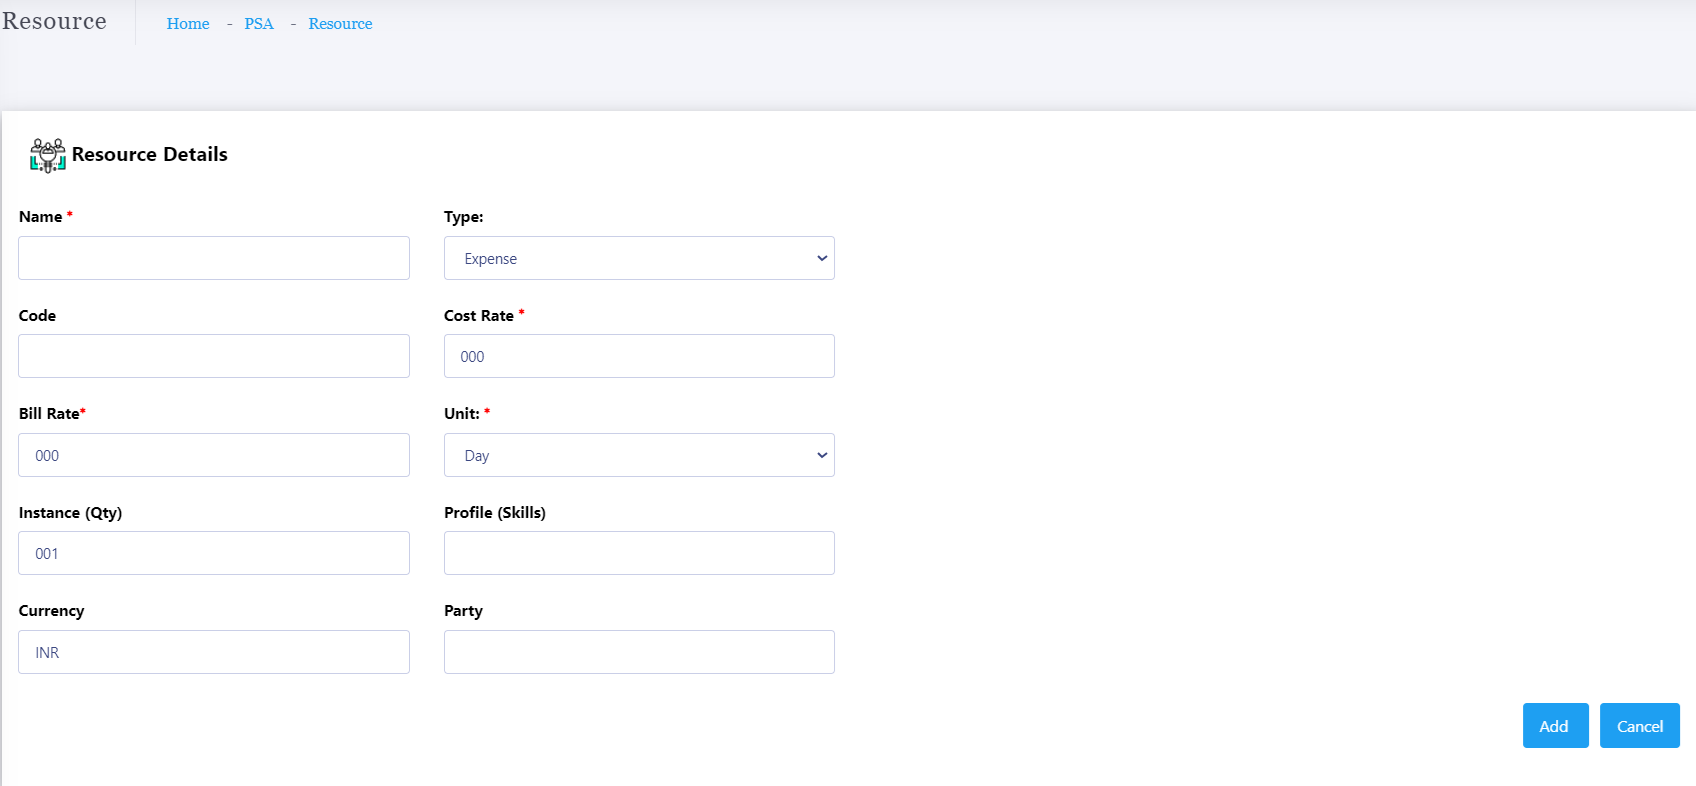Click the Currency field showing INR

pos(214,652)
